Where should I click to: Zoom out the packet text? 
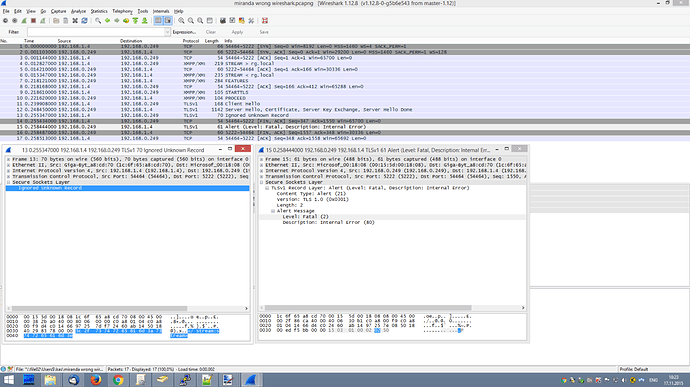tap(191, 21)
